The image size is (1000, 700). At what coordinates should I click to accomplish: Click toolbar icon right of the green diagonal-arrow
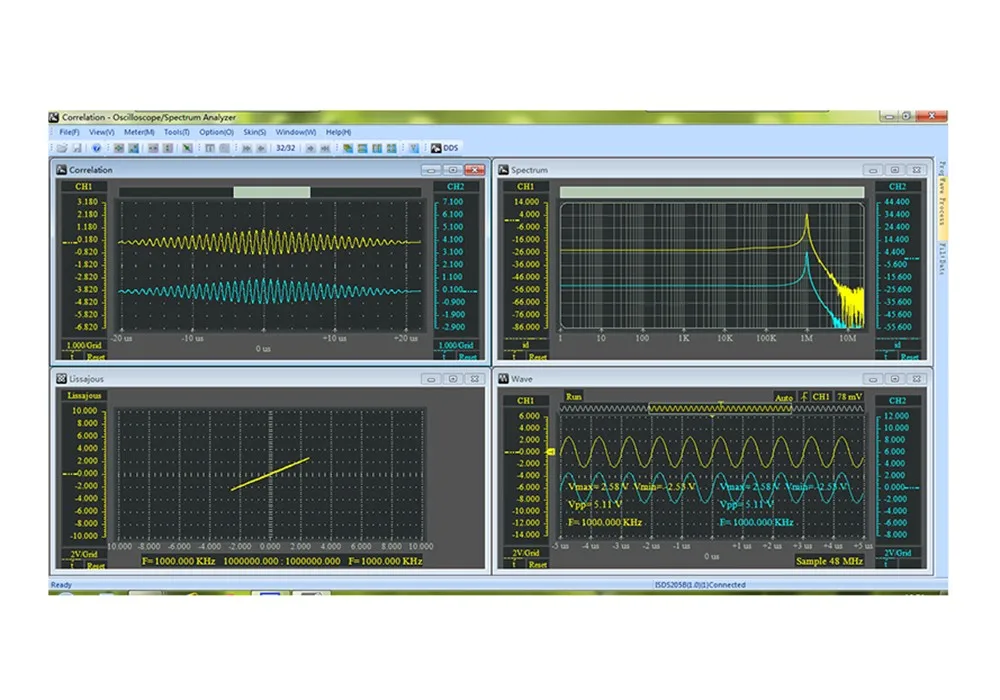click(x=210, y=148)
